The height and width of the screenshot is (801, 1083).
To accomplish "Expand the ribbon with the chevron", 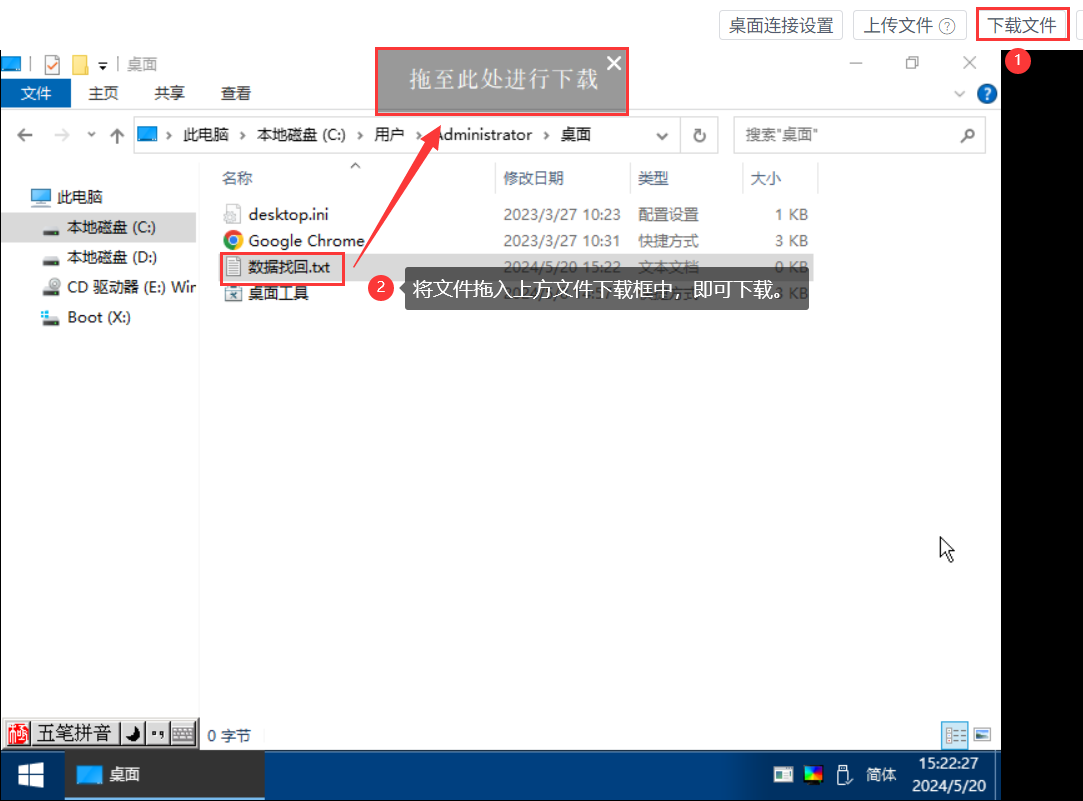I will click(961, 94).
